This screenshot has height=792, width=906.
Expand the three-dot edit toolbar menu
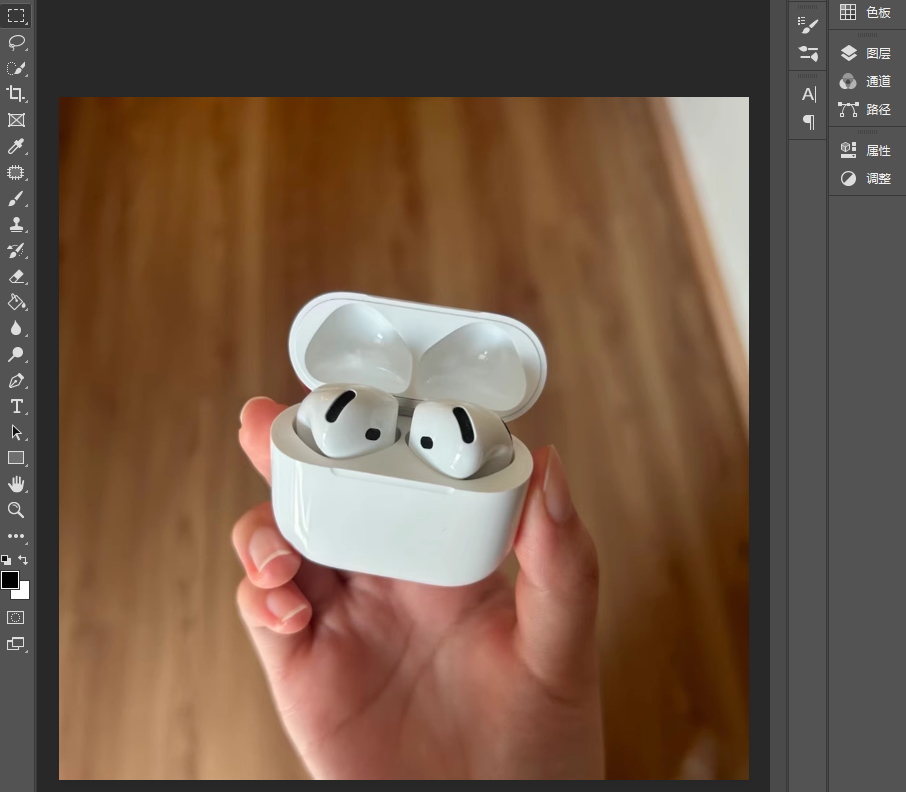(16, 536)
